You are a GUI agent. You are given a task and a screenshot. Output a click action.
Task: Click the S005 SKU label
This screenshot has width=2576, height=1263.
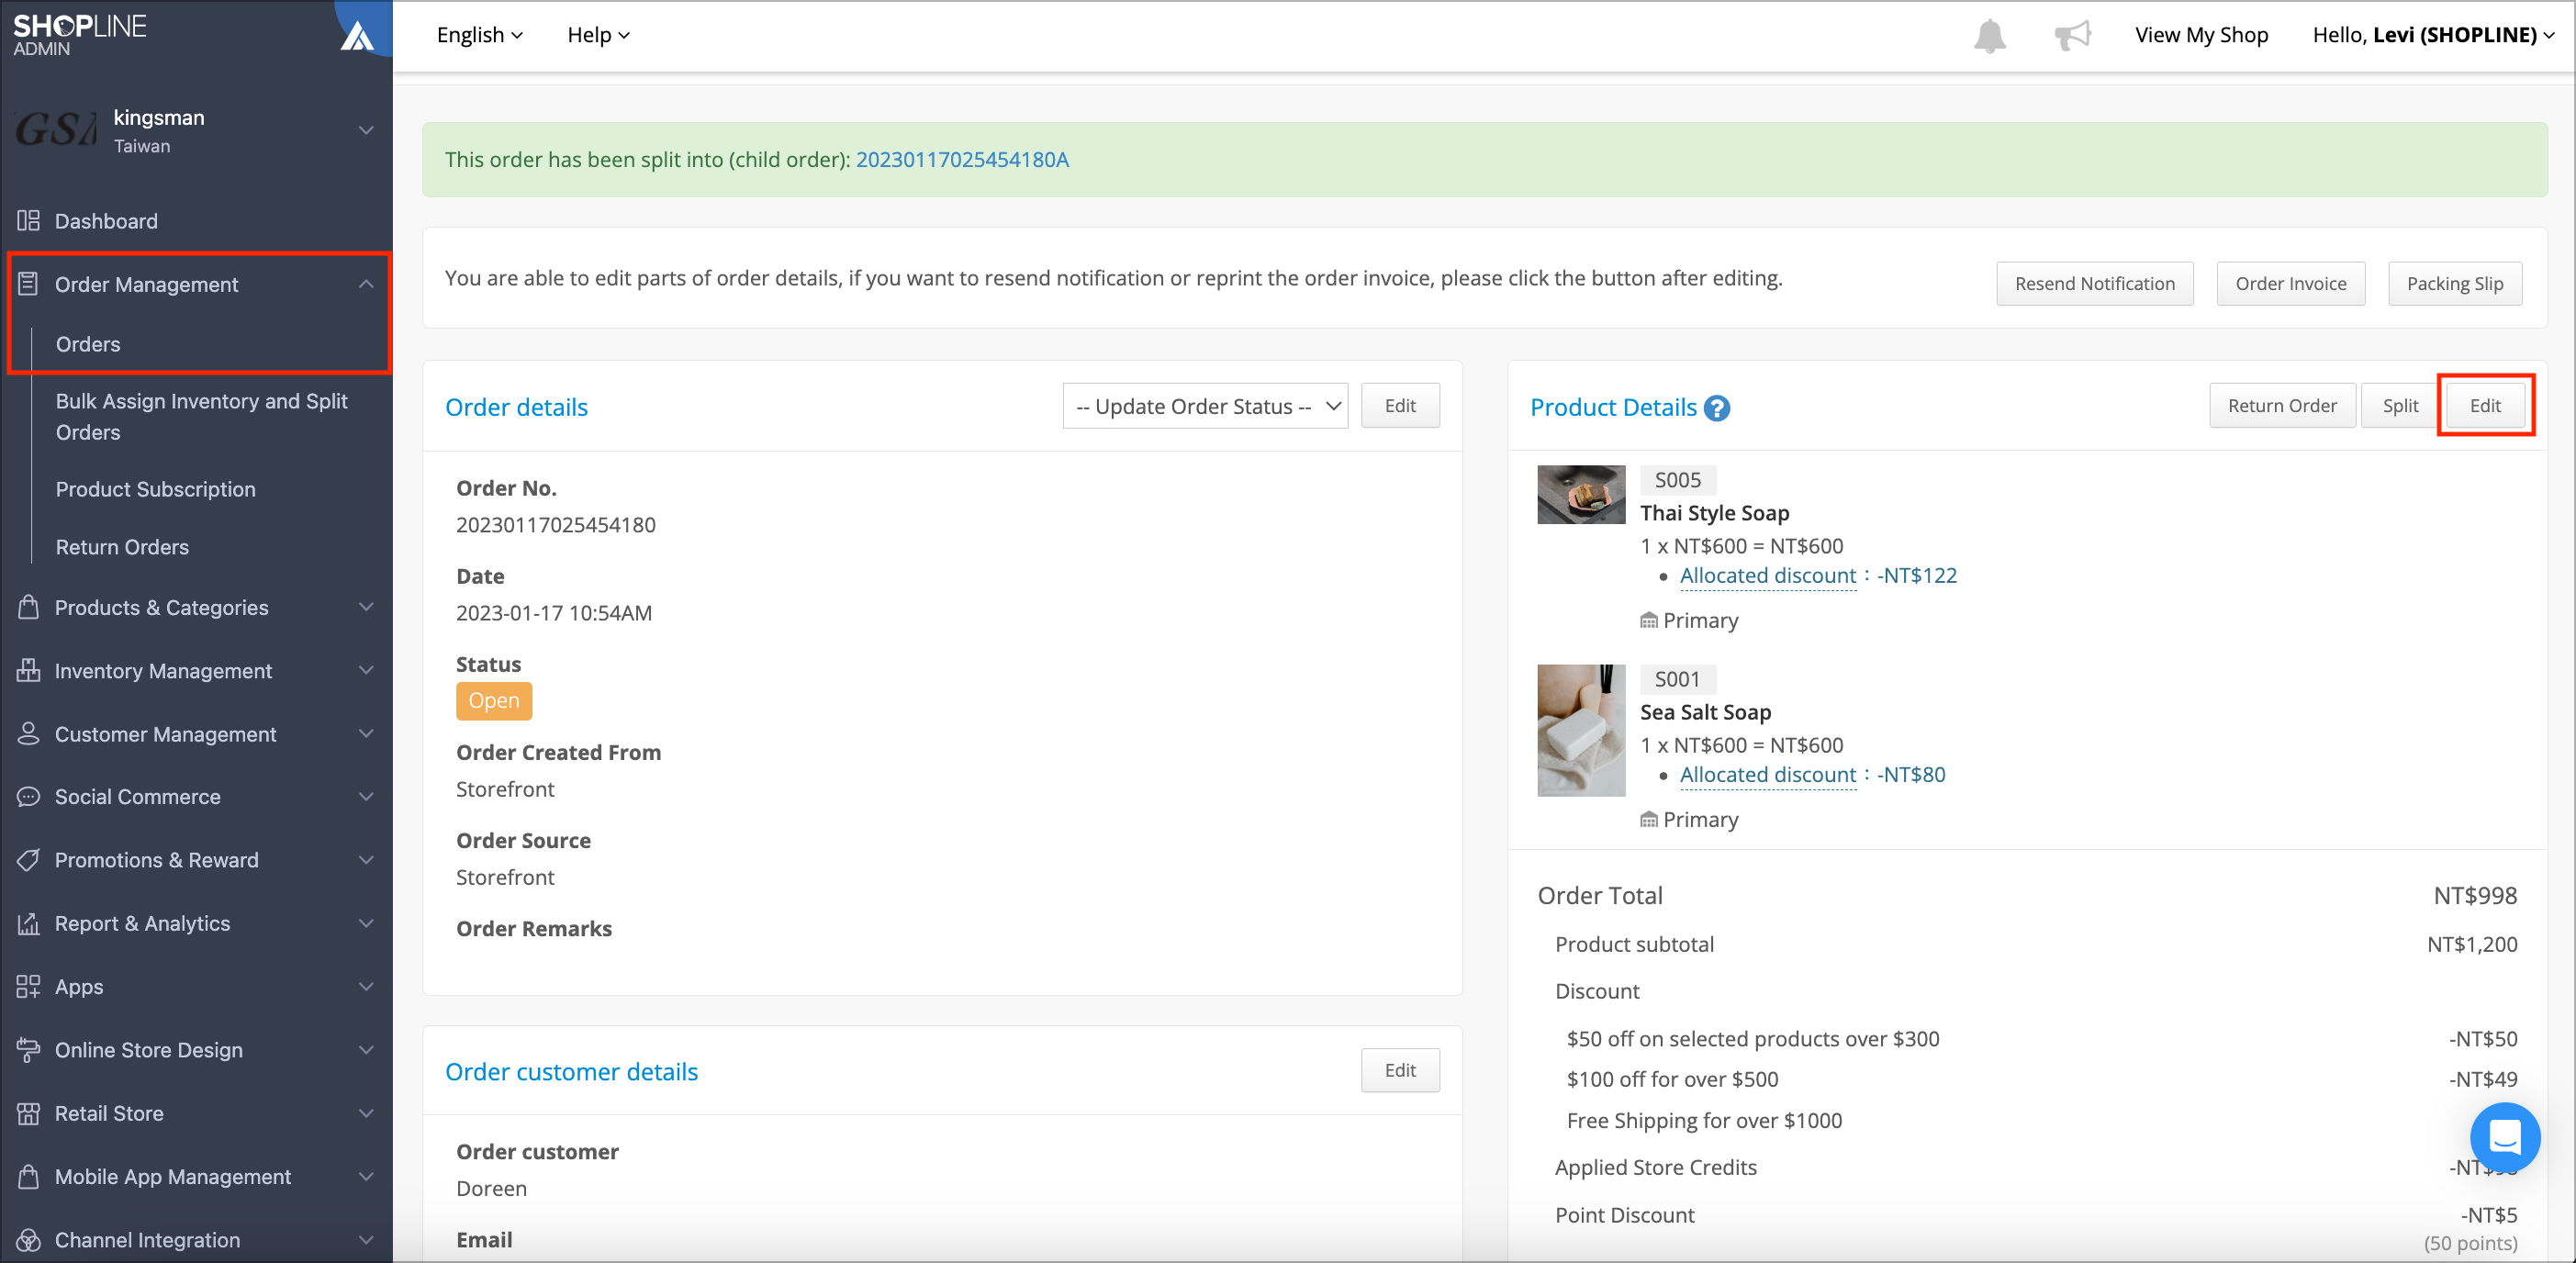(1677, 480)
